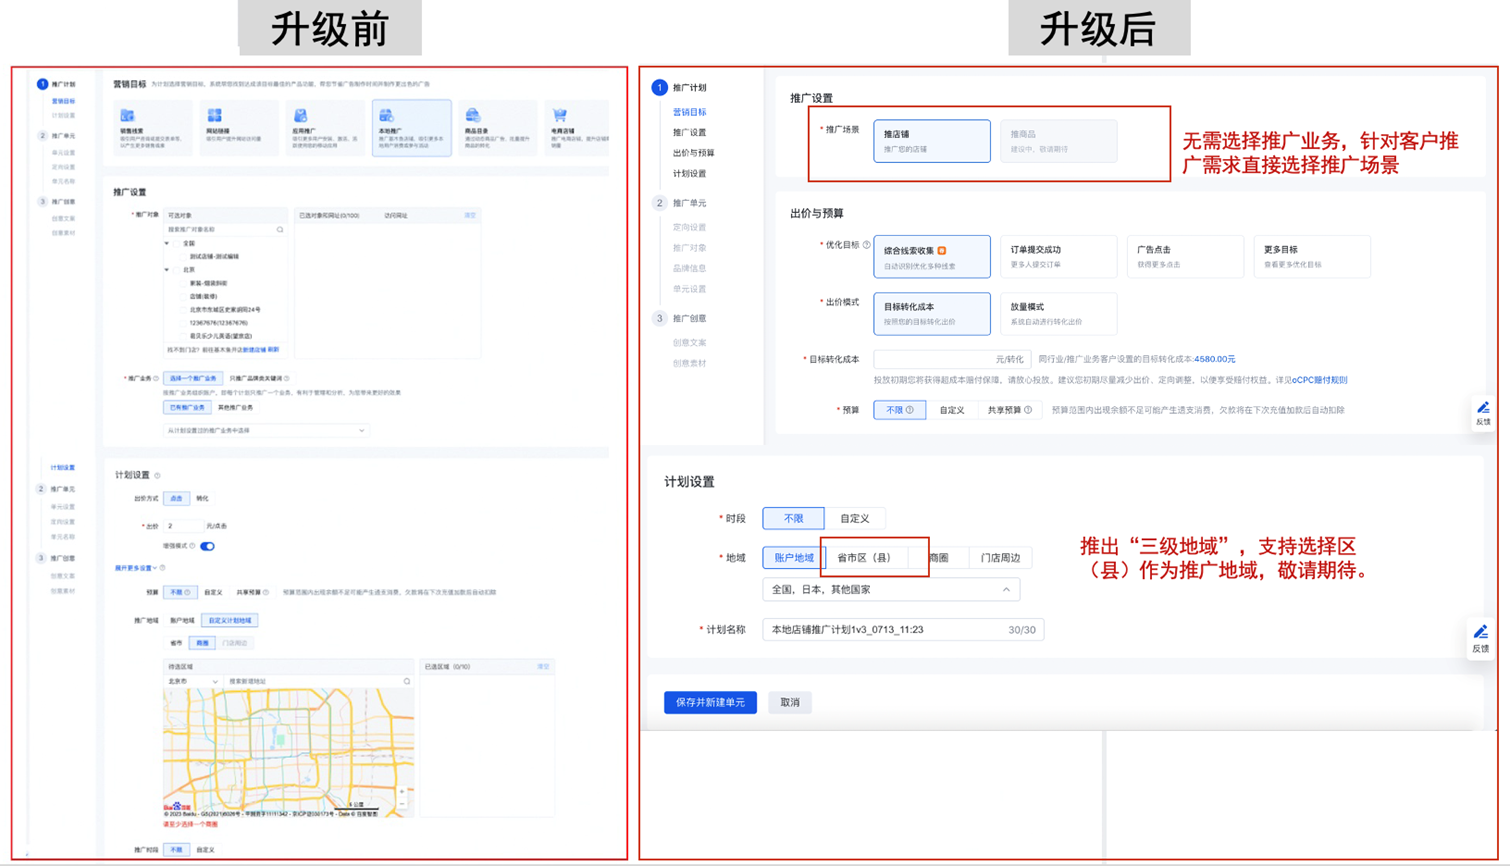The width and height of the screenshot is (1510, 866).
Task: Select the 商品目录 goal icon
Action: click(473, 116)
